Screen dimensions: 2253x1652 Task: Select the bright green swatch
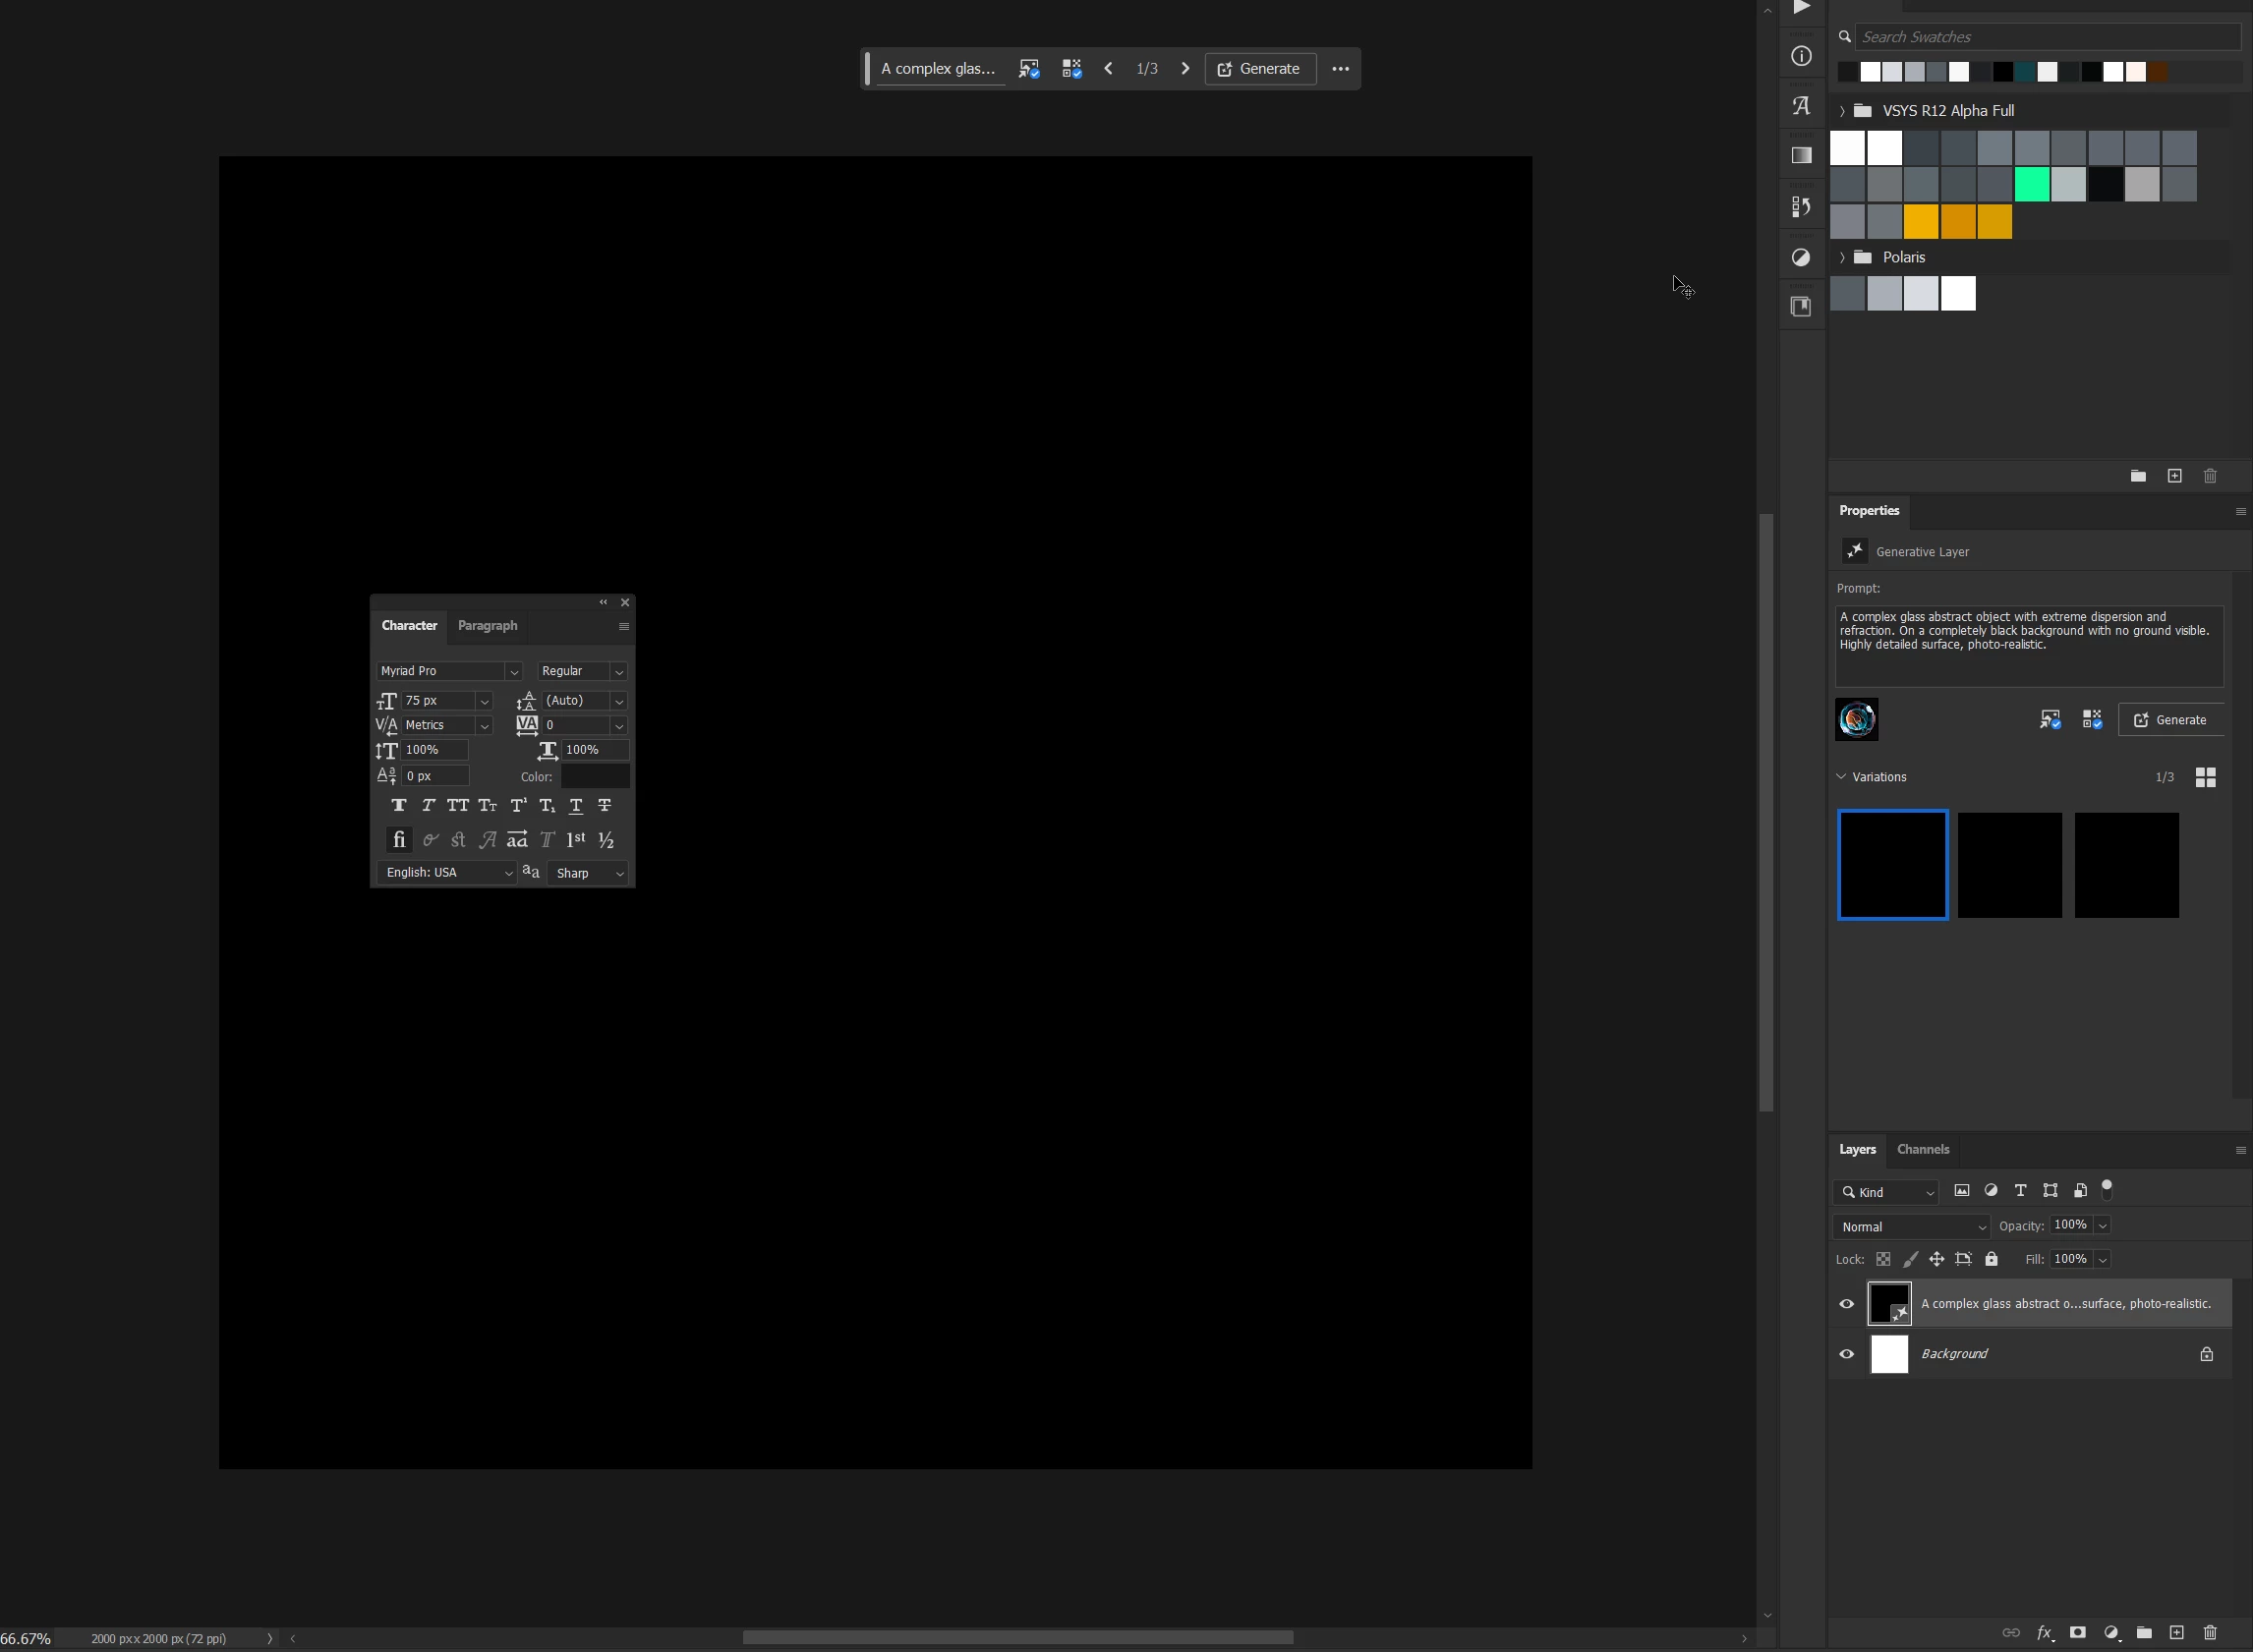(2031, 185)
